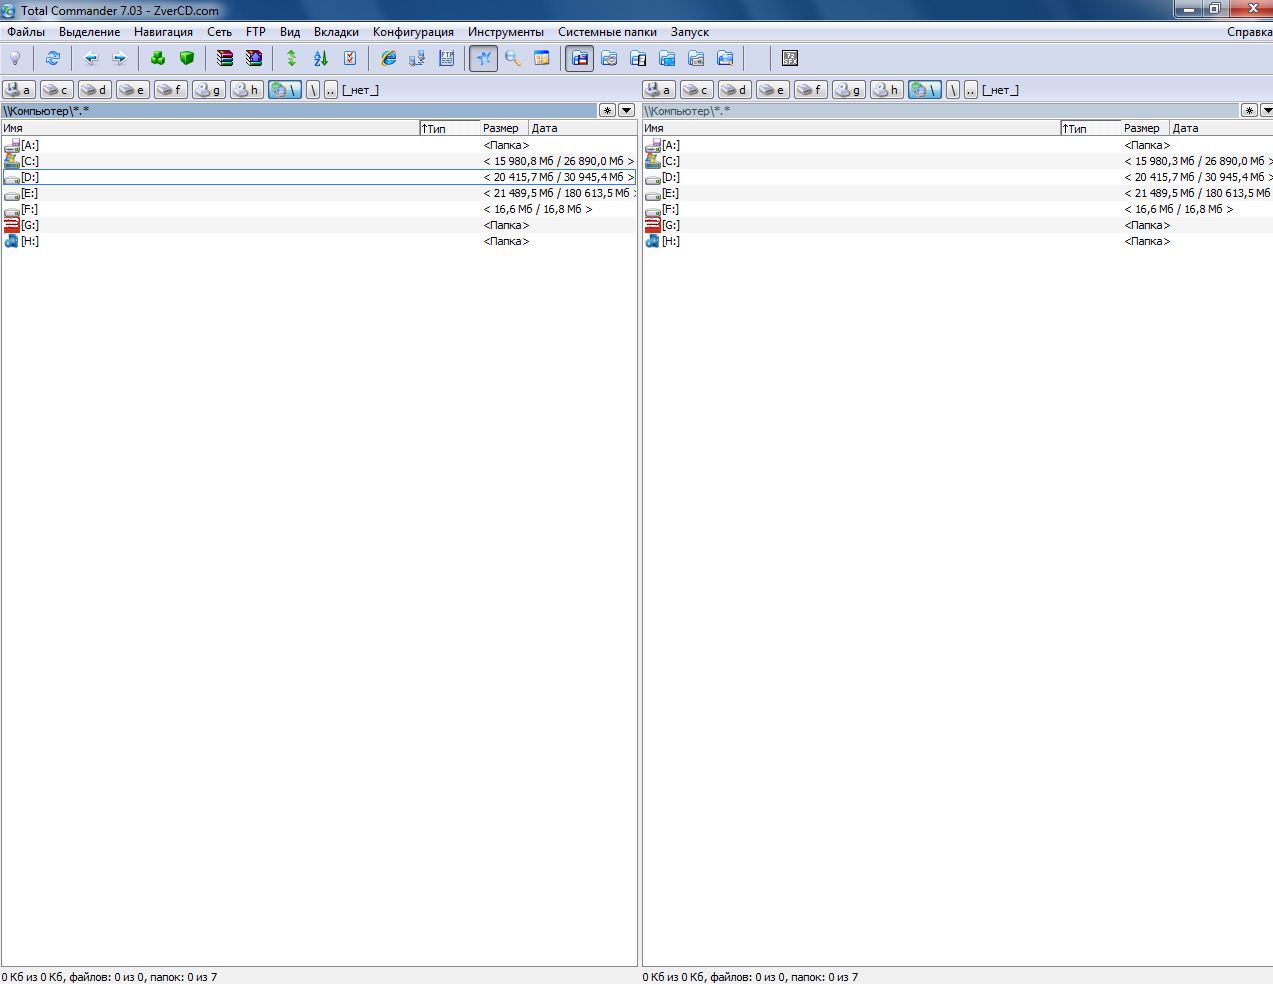1273x984 pixels.
Task: Sort left panel by Тип column
Action: tap(450, 128)
